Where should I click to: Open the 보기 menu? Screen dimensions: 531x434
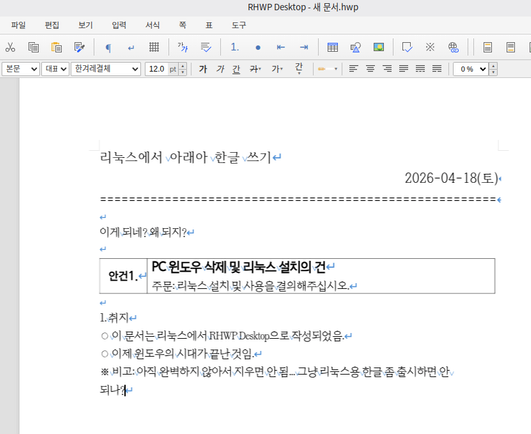click(x=85, y=25)
